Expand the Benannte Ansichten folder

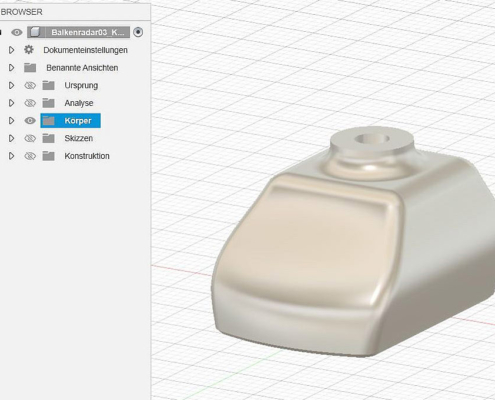(11, 68)
